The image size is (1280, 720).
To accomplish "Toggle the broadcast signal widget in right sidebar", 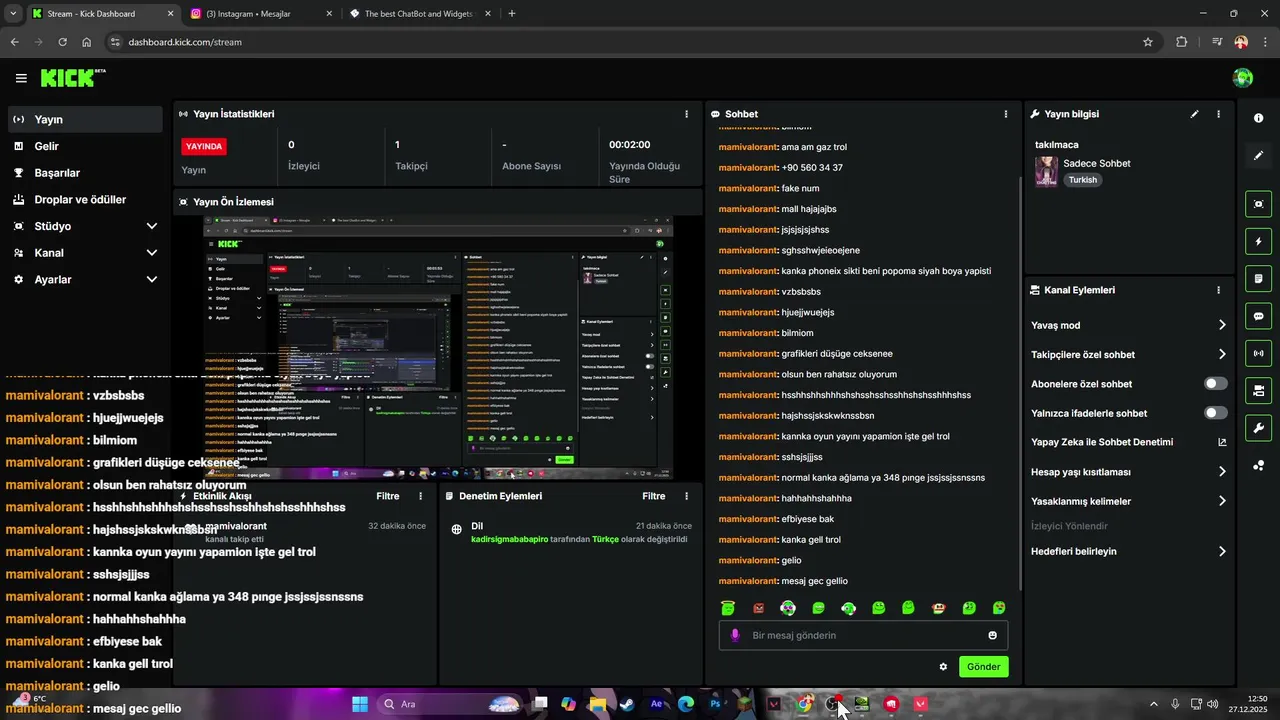I will pyautogui.click(x=1258, y=353).
